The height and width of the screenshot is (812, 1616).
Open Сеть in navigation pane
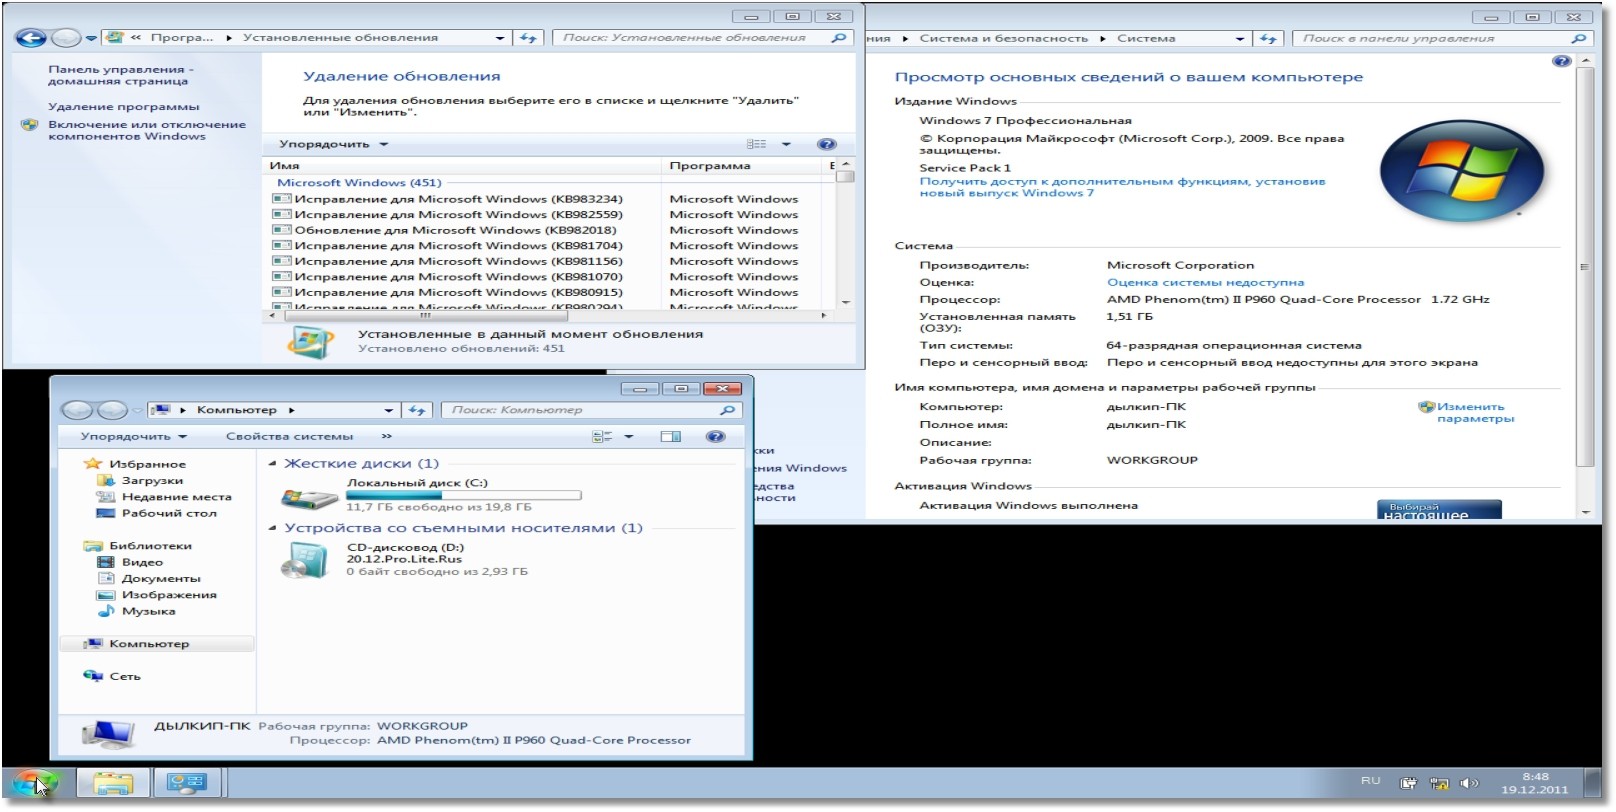[124, 676]
